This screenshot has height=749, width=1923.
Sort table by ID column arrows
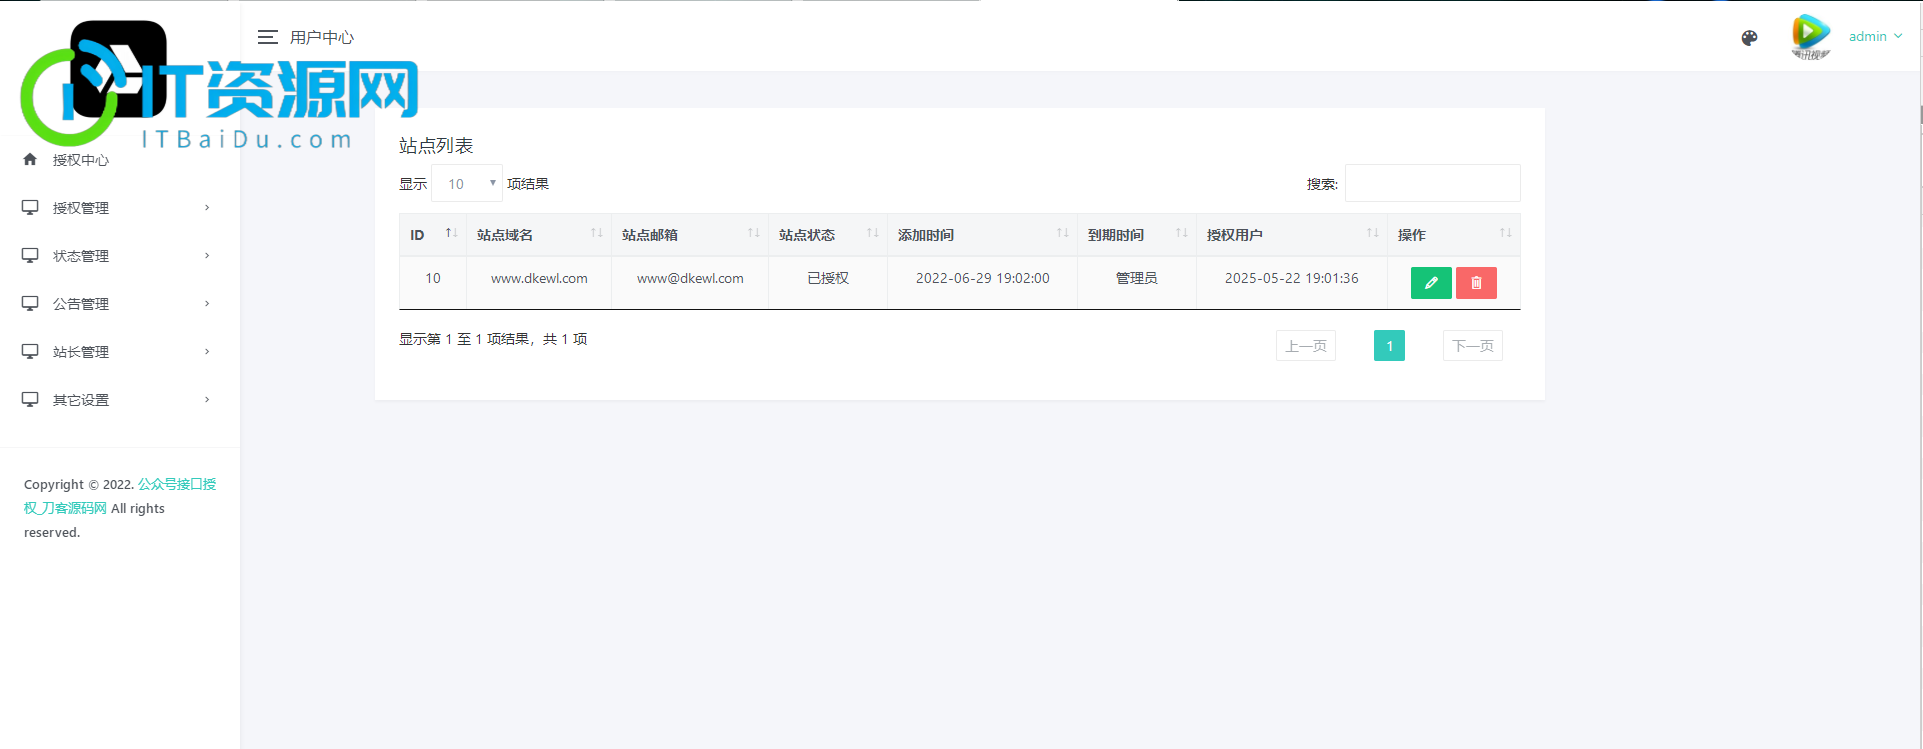pyautogui.click(x=451, y=233)
